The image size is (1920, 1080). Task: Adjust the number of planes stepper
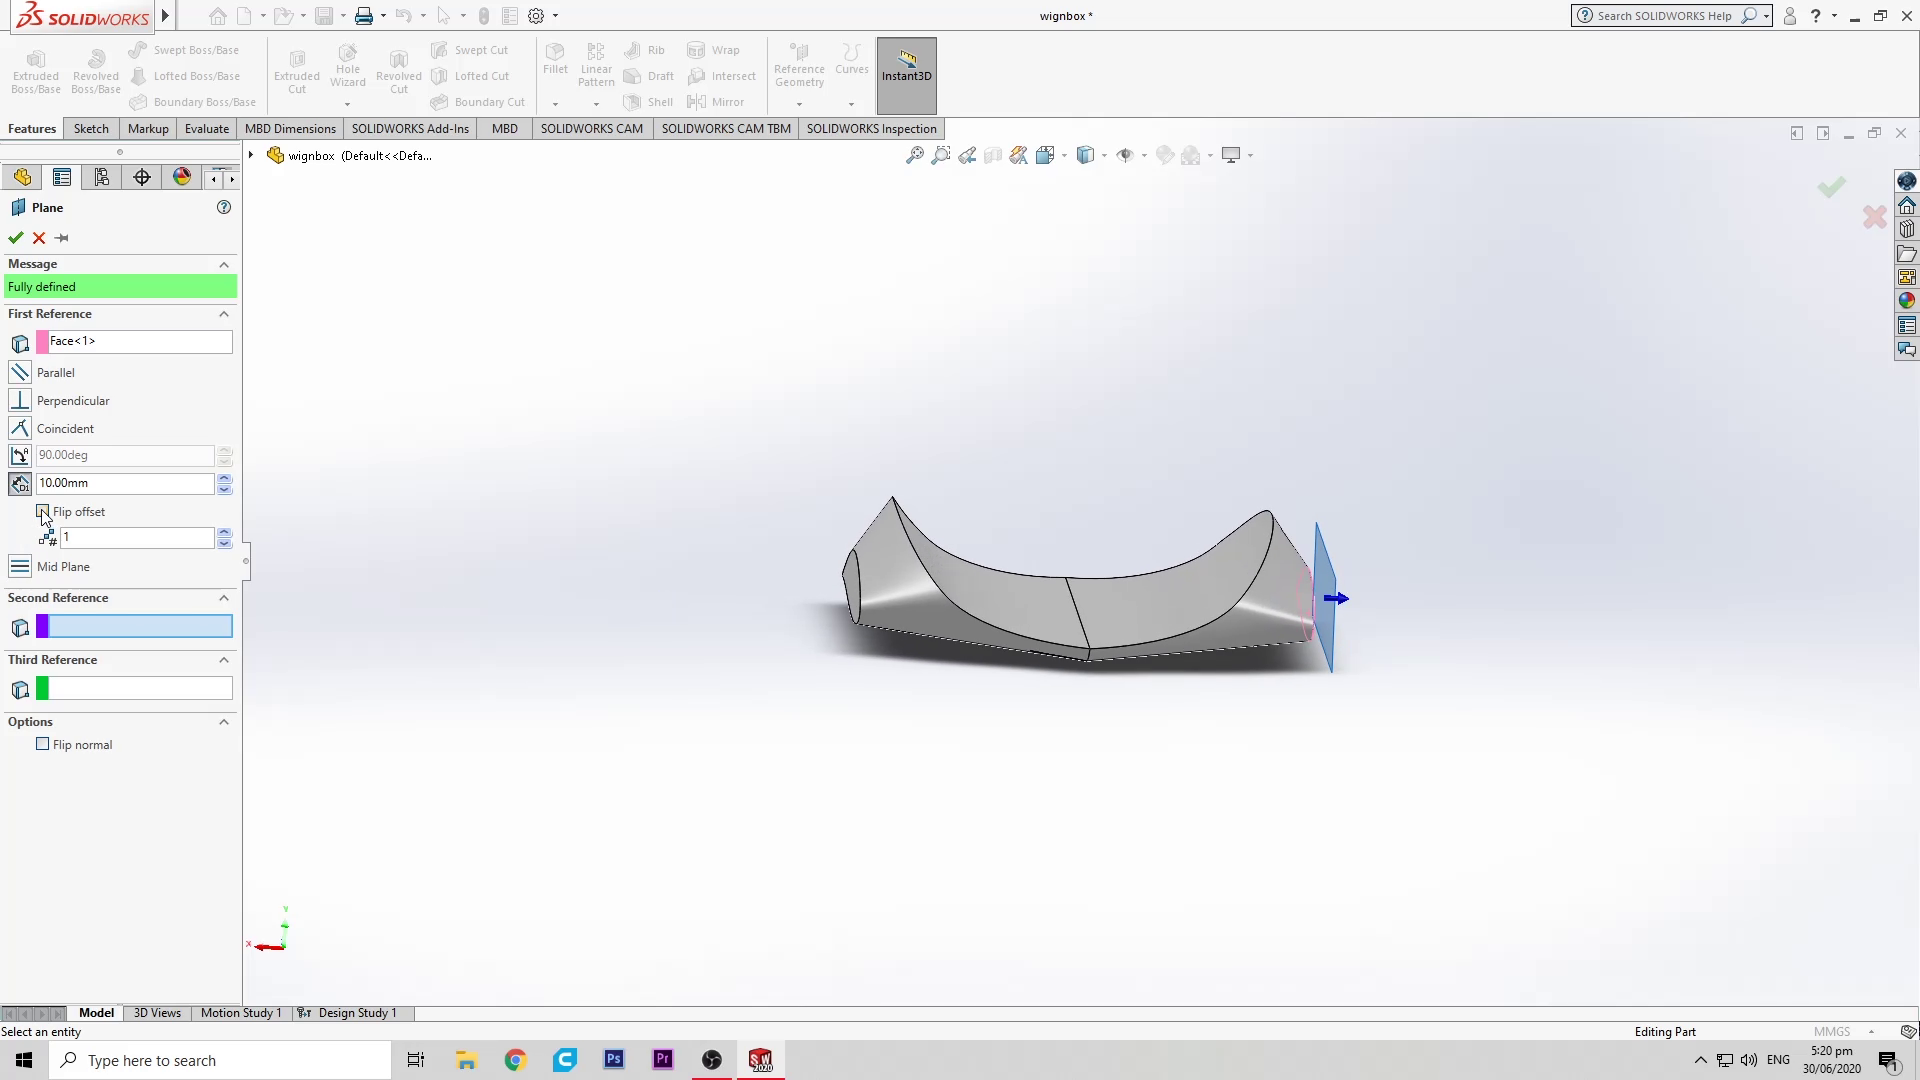pos(225,538)
